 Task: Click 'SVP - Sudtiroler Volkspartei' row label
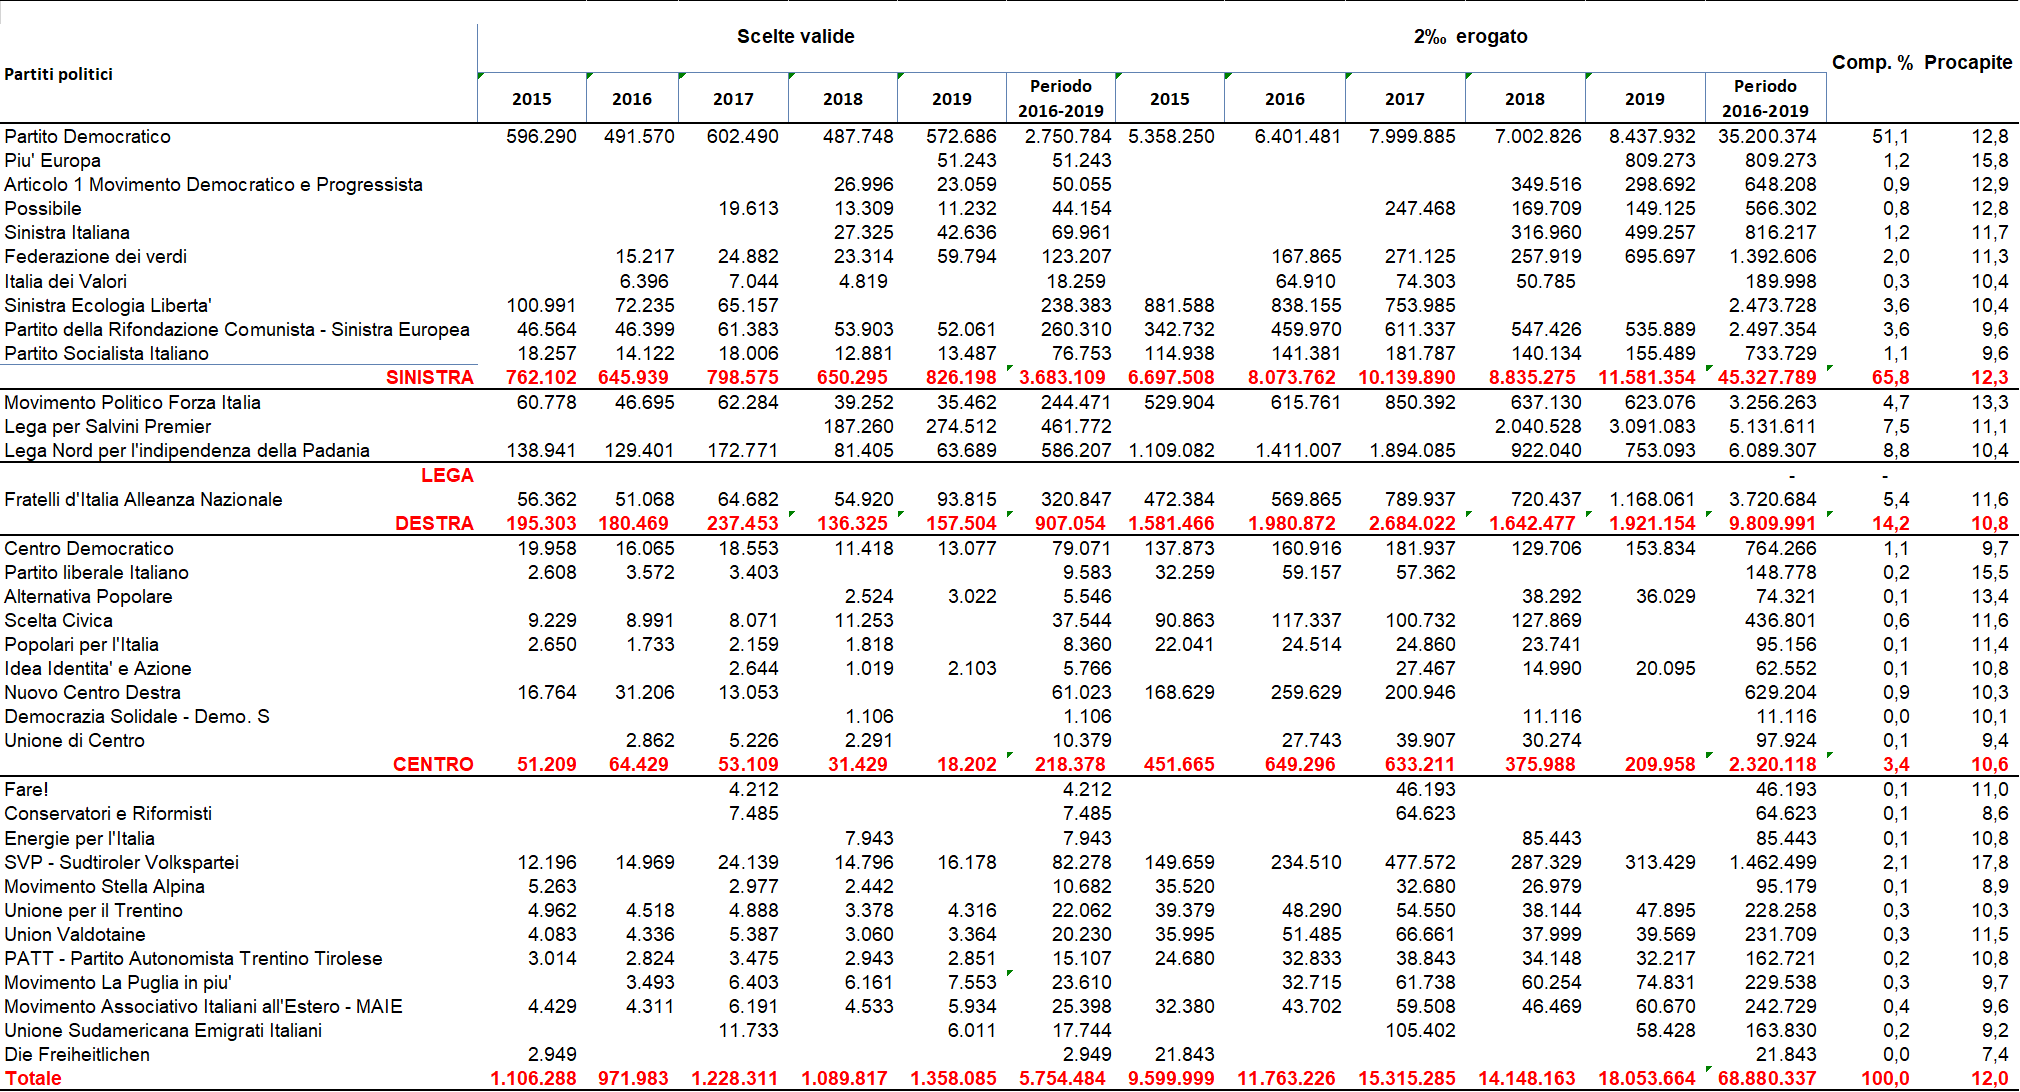121,862
